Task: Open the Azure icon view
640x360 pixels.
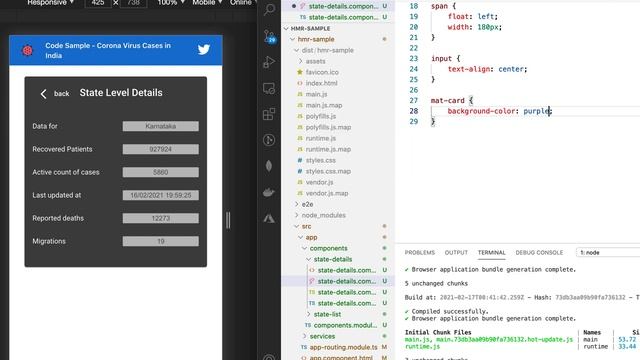Action: coord(269,218)
